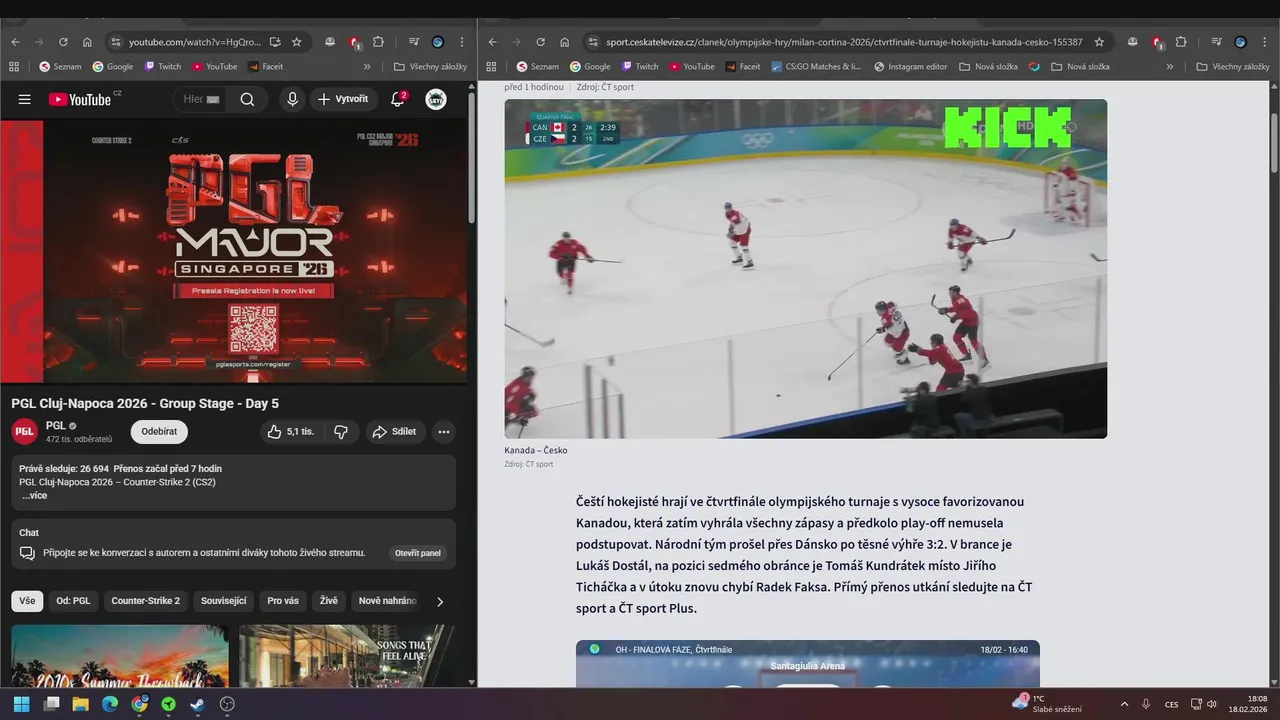Select the Živě filter chip
The height and width of the screenshot is (720, 1280).
(329, 601)
